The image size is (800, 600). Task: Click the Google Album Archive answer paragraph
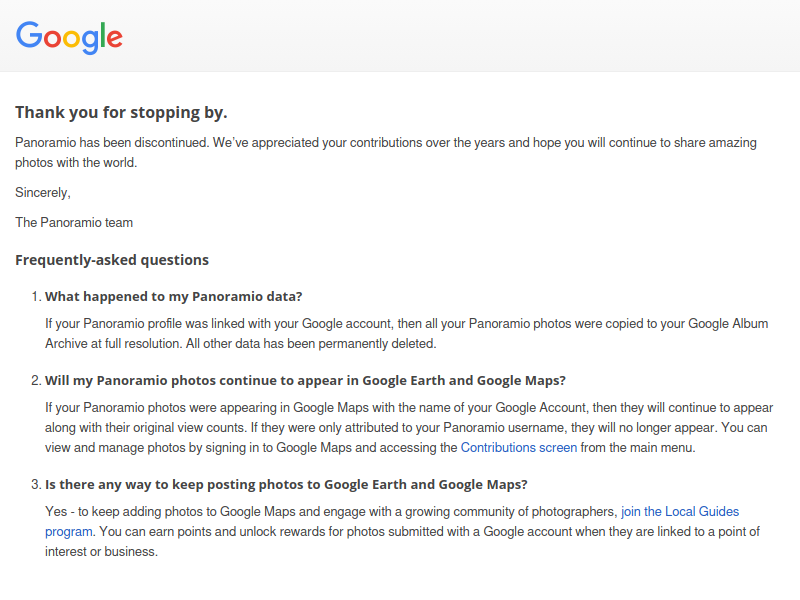click(407, 334)
